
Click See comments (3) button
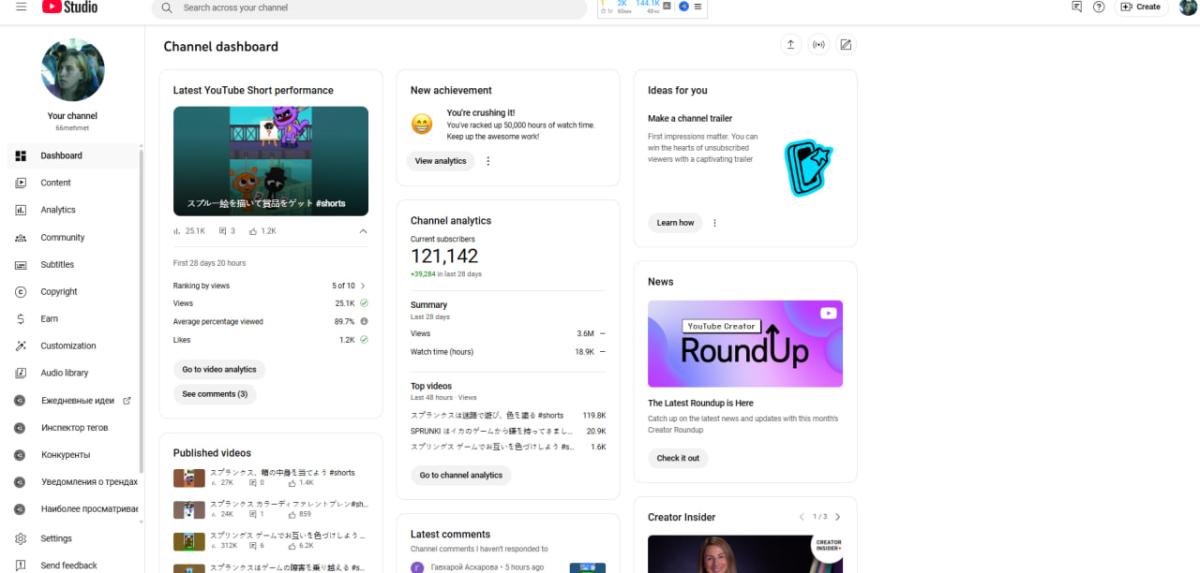pos(214,395)
